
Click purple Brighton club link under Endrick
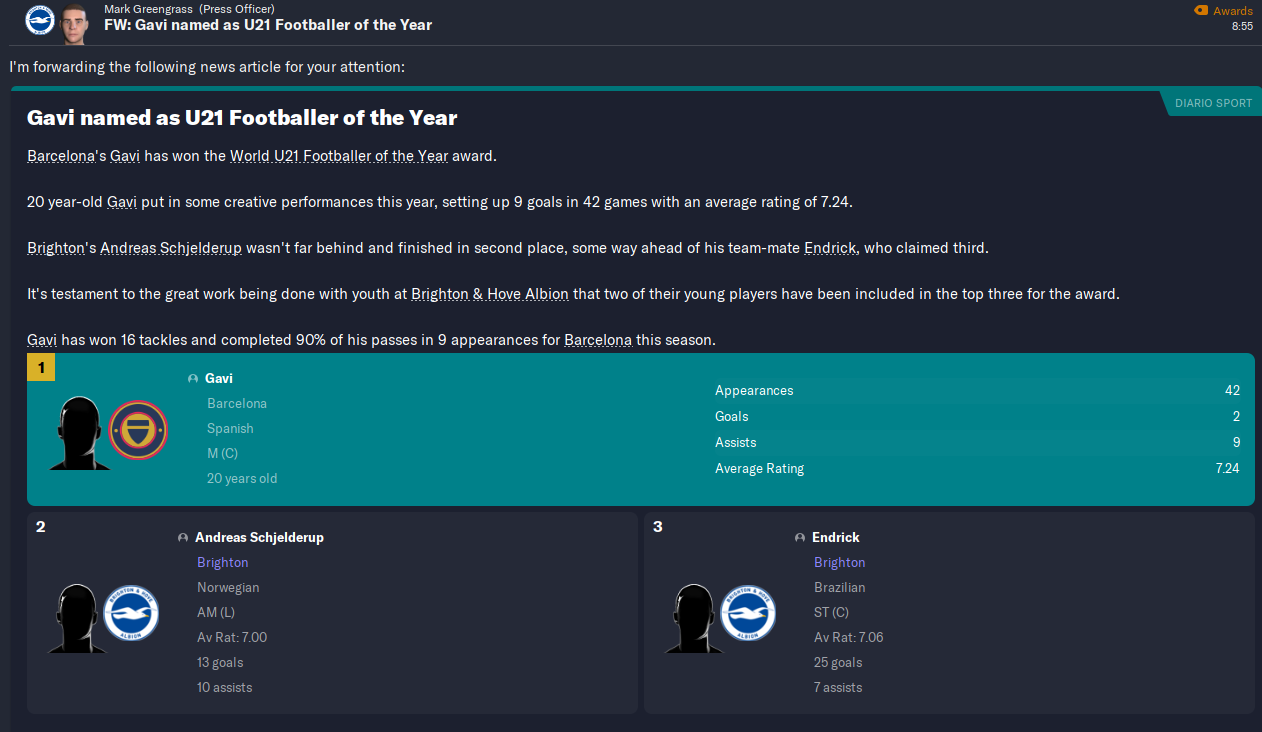click(x=840, y=563)
